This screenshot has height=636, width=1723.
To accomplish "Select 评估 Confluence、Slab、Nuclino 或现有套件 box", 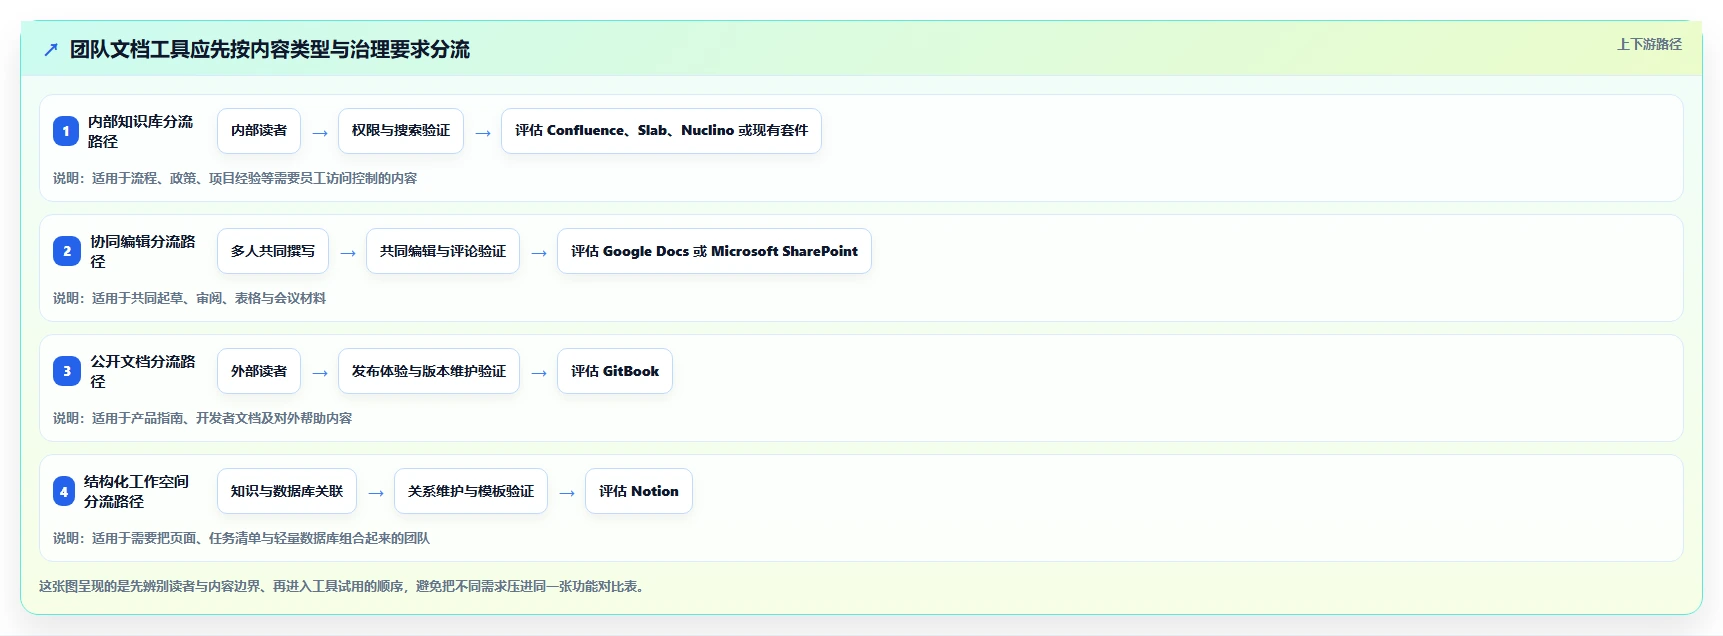I will click(661, 131).
